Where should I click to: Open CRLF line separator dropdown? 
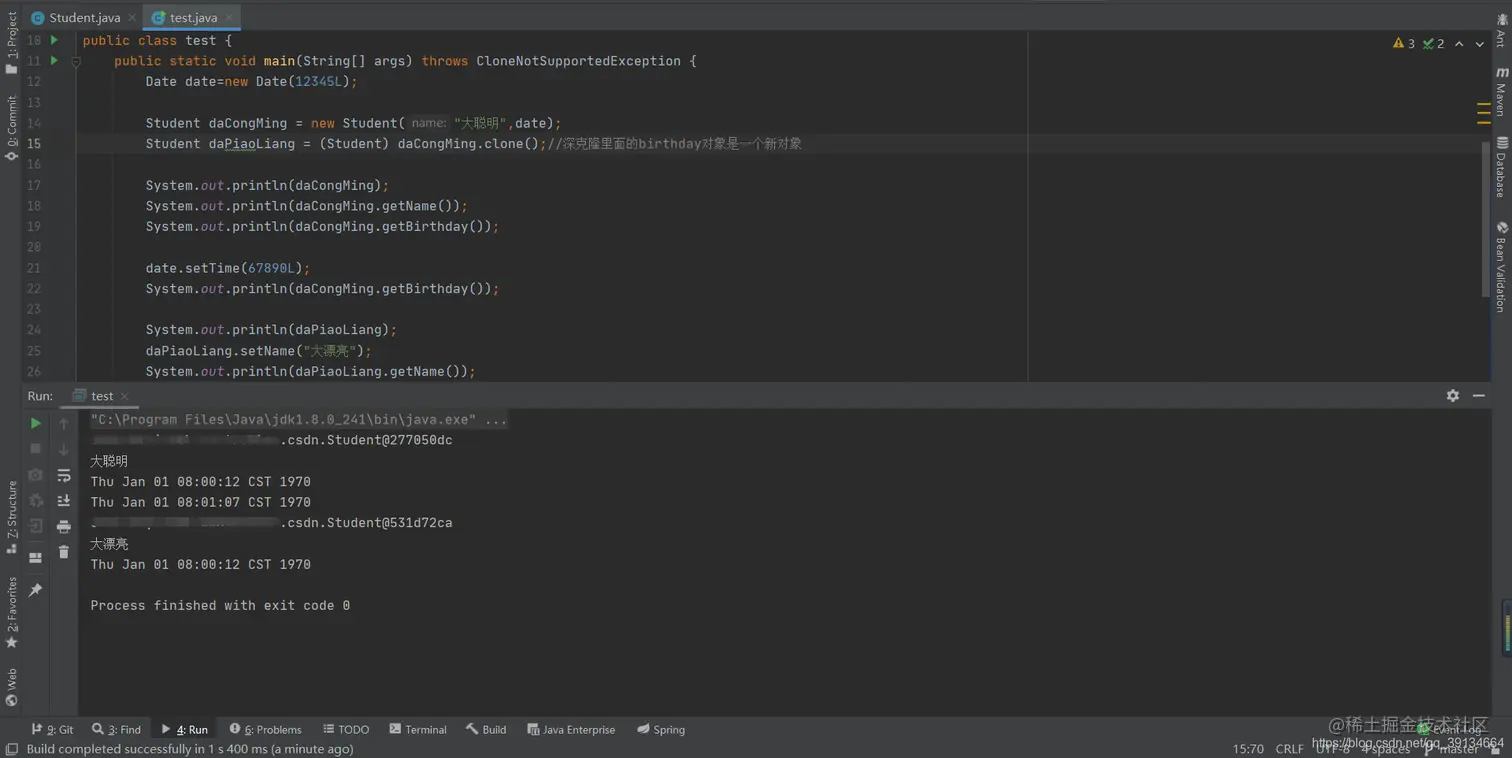[1289, 749]
